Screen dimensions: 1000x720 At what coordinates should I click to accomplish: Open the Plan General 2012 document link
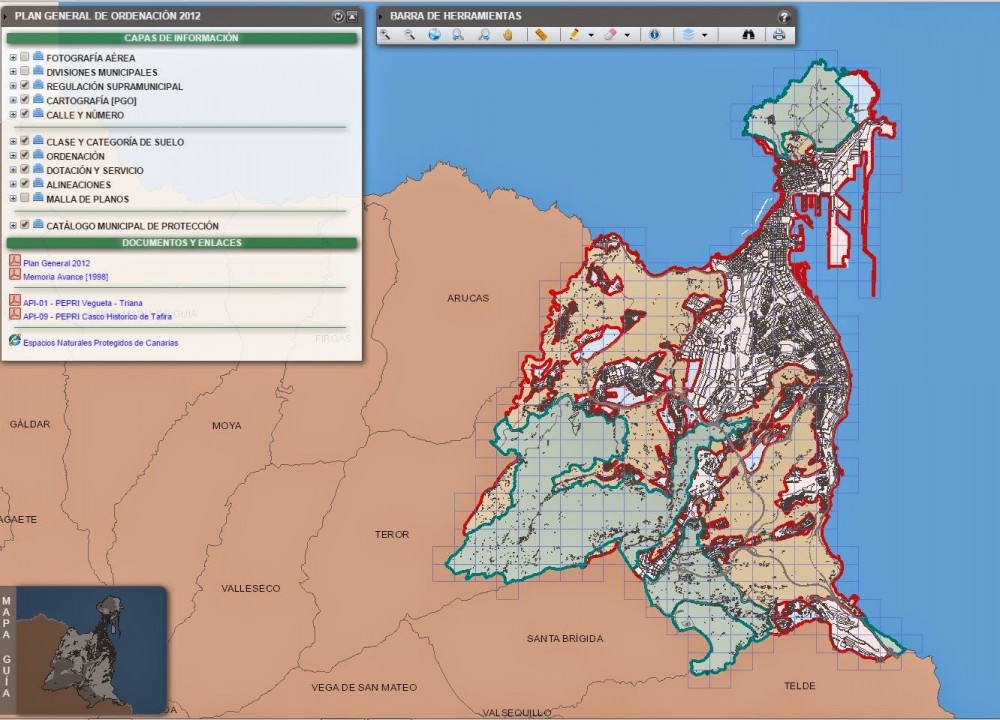pos(57,263)
